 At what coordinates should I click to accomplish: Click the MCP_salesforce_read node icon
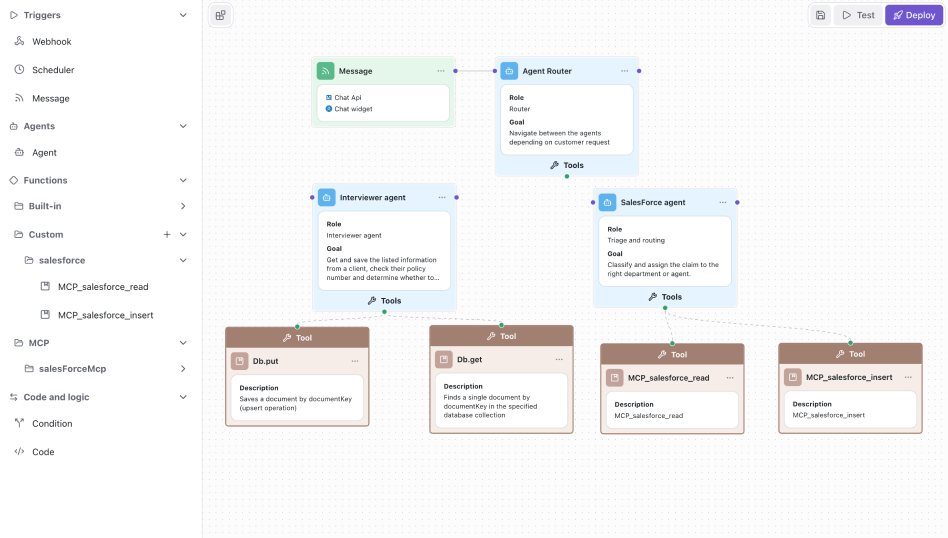(614, 378)
